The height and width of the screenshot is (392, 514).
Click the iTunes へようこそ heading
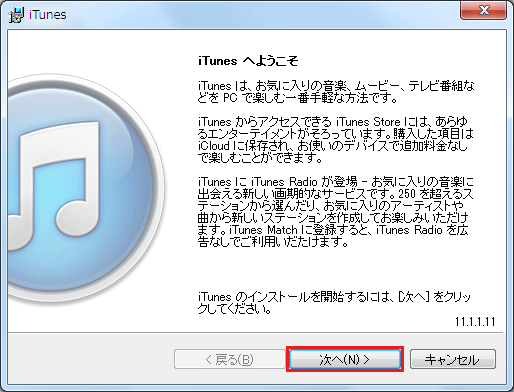(248, 61)
